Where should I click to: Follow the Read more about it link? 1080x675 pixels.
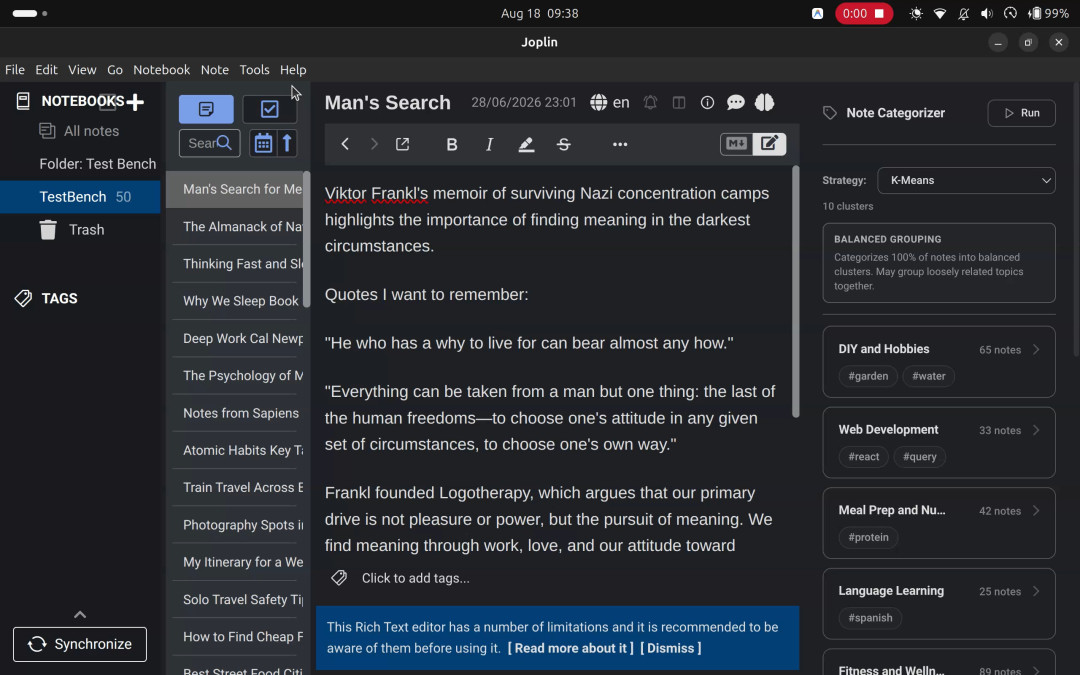[570, 648]
